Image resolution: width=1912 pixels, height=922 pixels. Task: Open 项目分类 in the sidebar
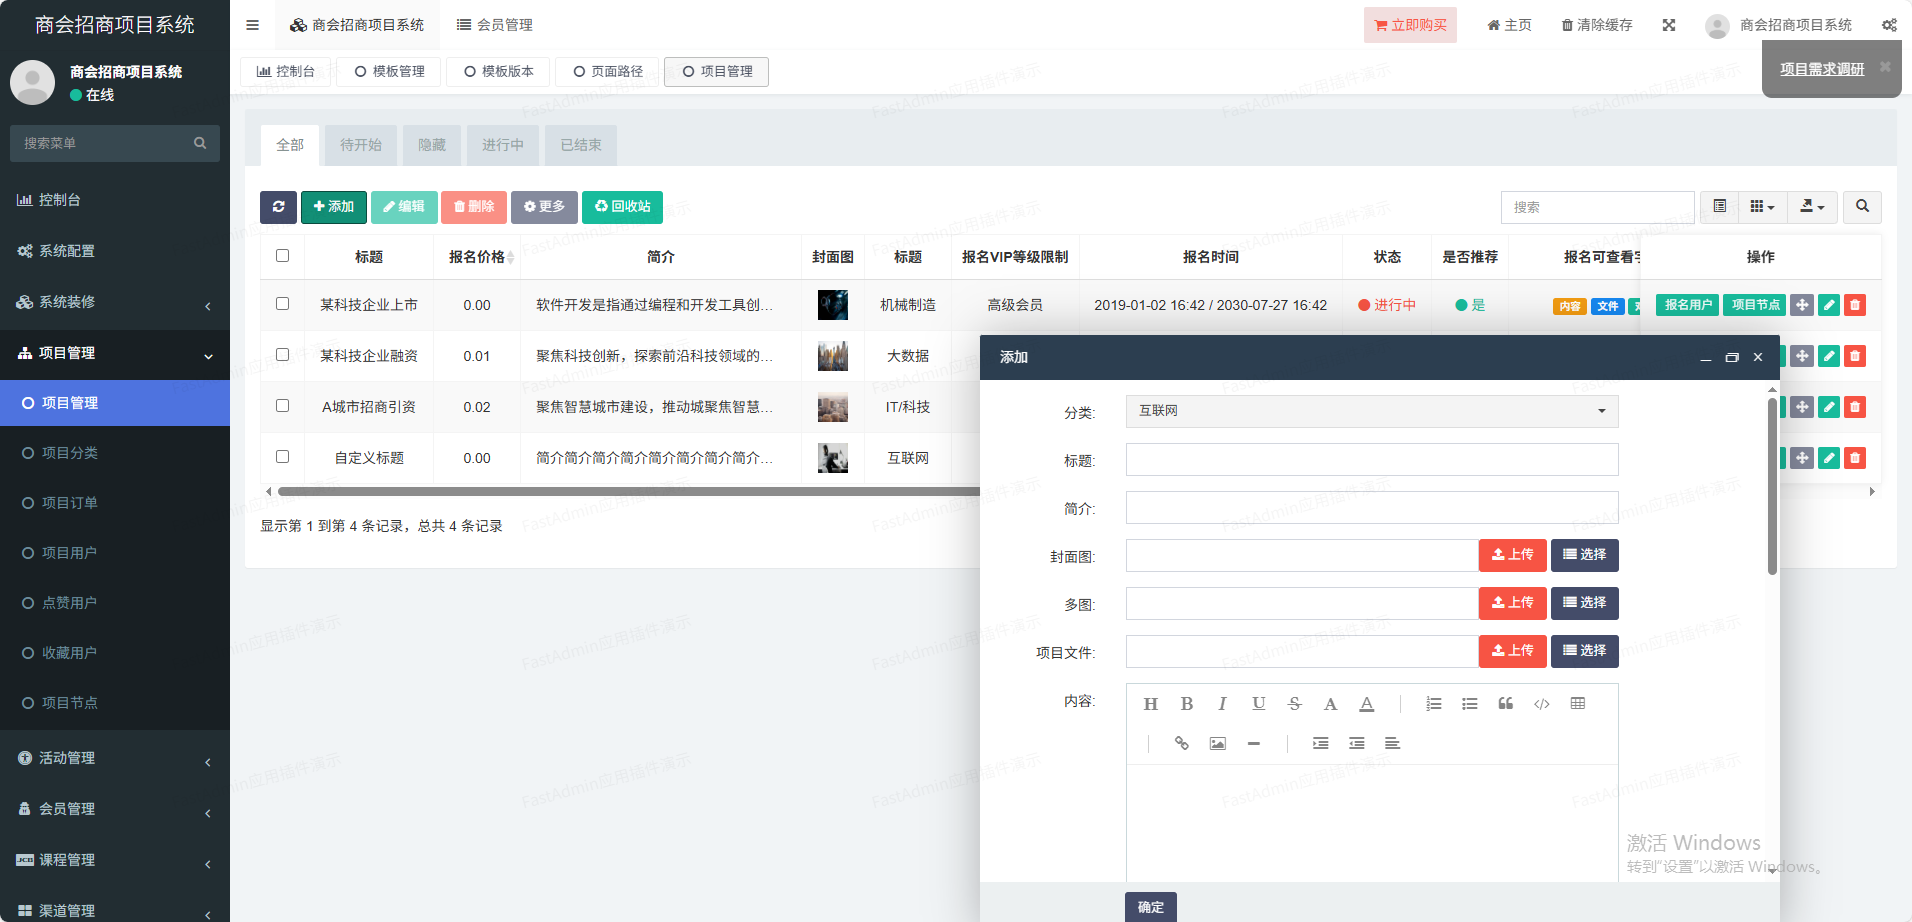[x=70, y=453]
